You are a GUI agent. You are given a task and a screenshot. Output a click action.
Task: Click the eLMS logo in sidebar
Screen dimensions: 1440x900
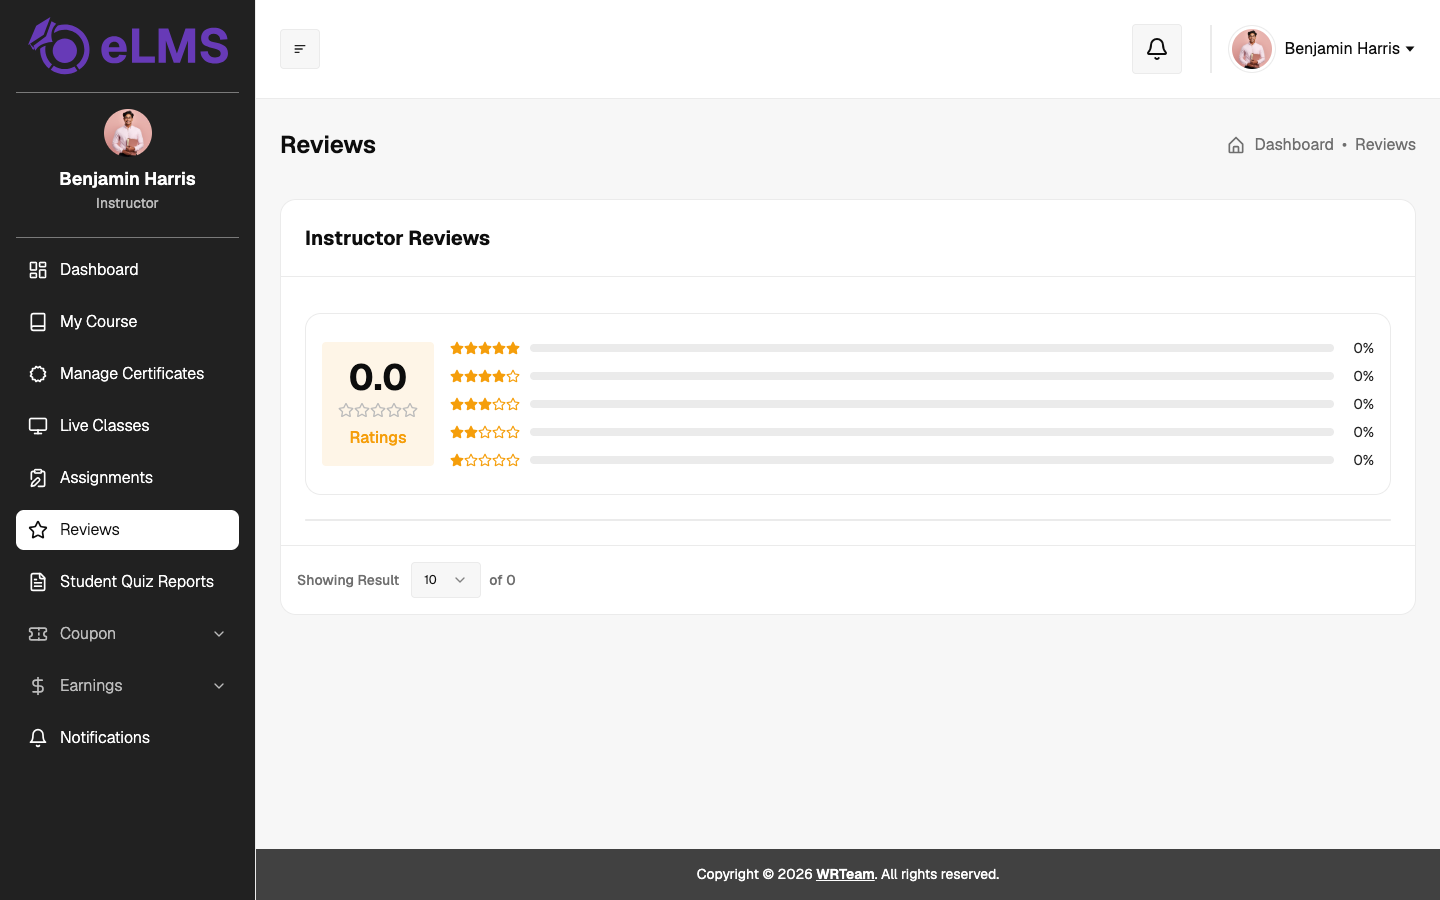tap(128, 46)
